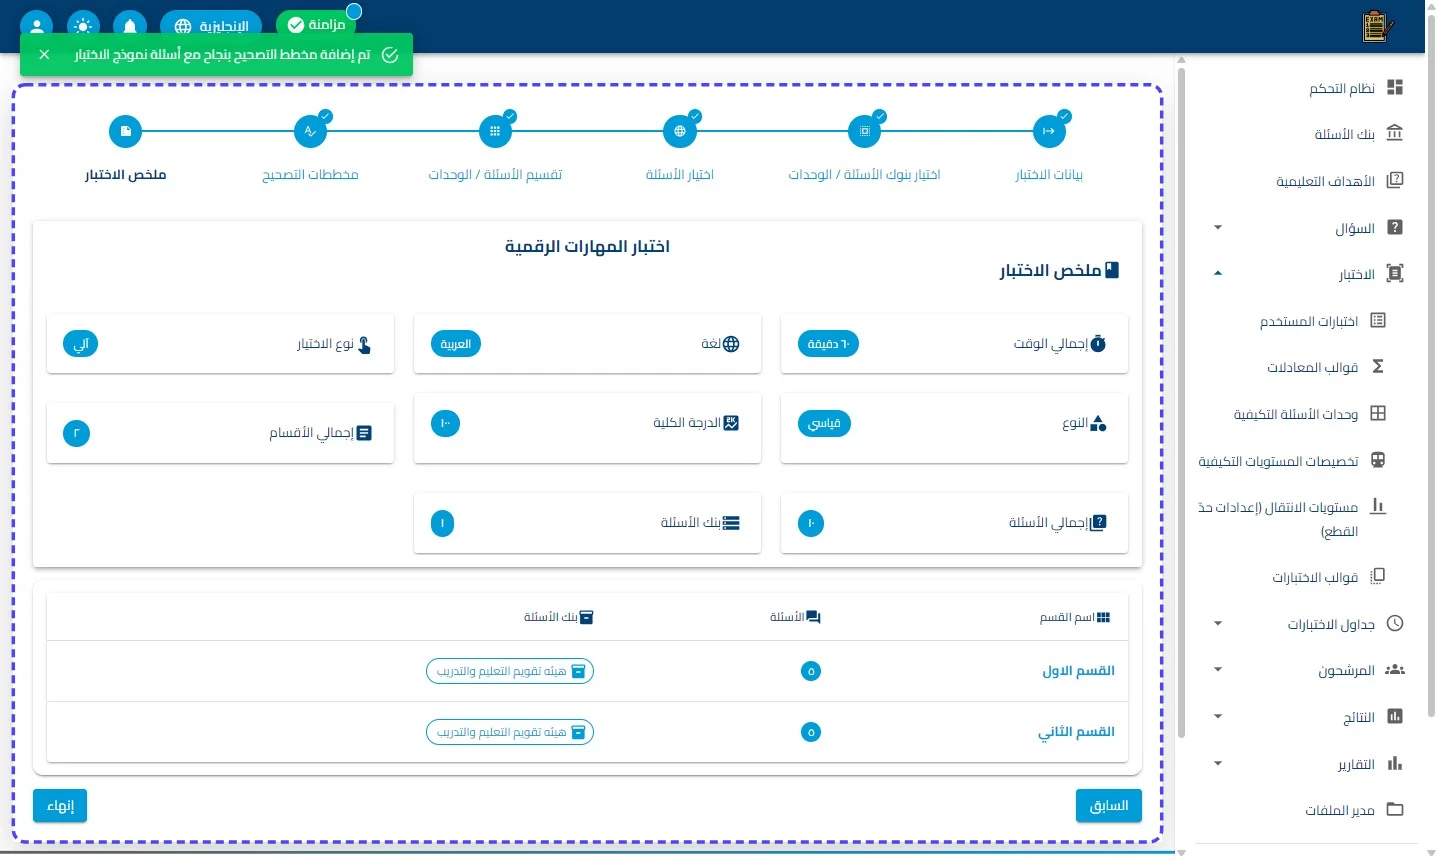Open the notifications bell
This screenshot has height=859, width=1438.
pyautogui.click(x=130, y=25)
